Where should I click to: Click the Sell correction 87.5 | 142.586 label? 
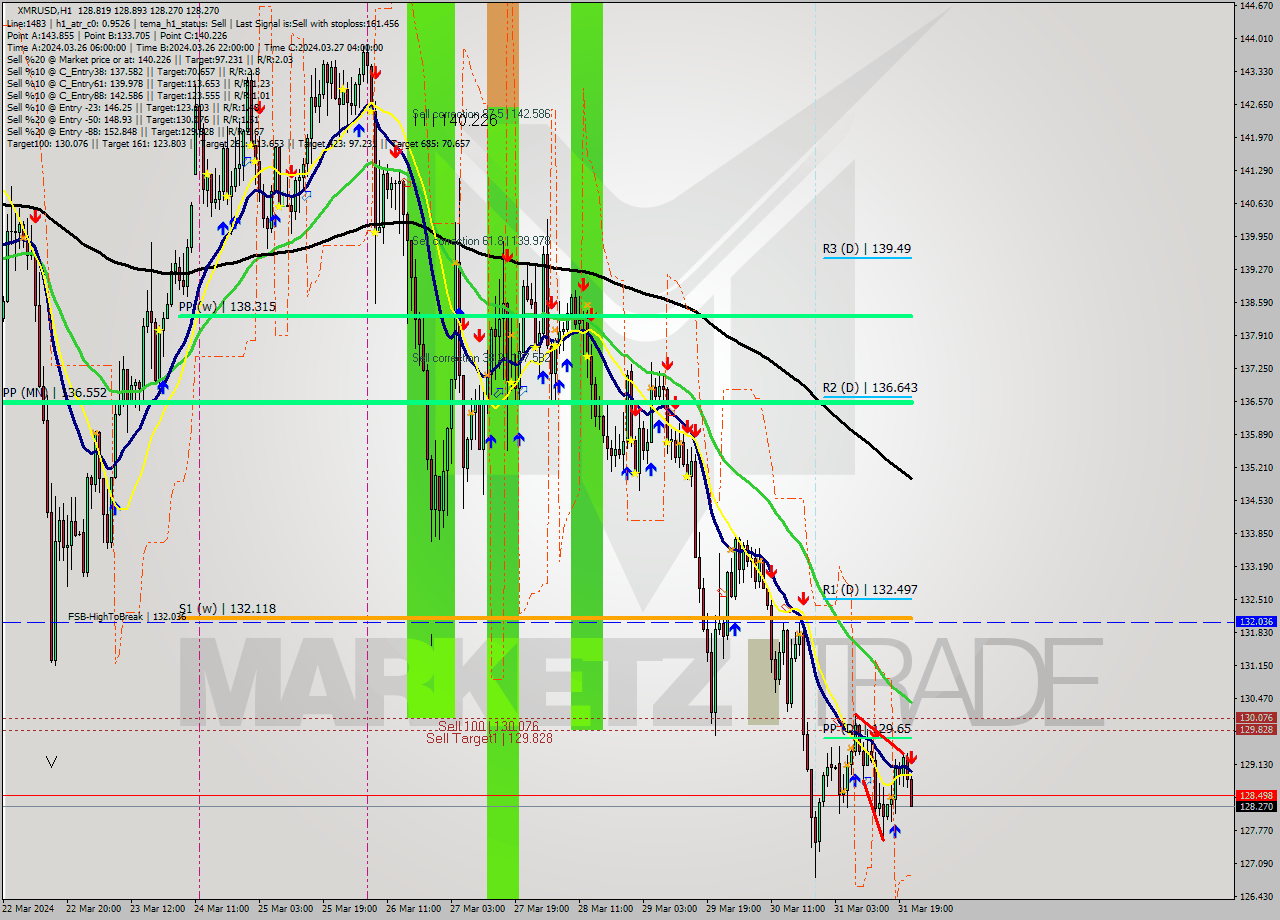pos(481,114)
